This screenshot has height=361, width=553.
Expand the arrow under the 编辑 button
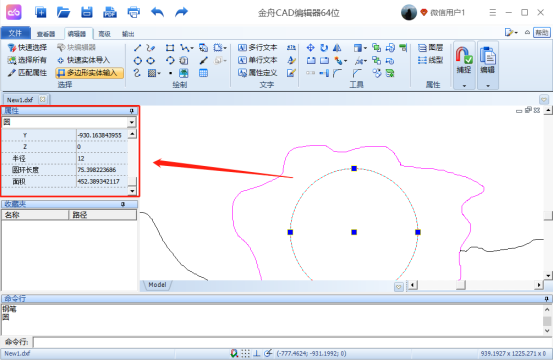(488, 86)
